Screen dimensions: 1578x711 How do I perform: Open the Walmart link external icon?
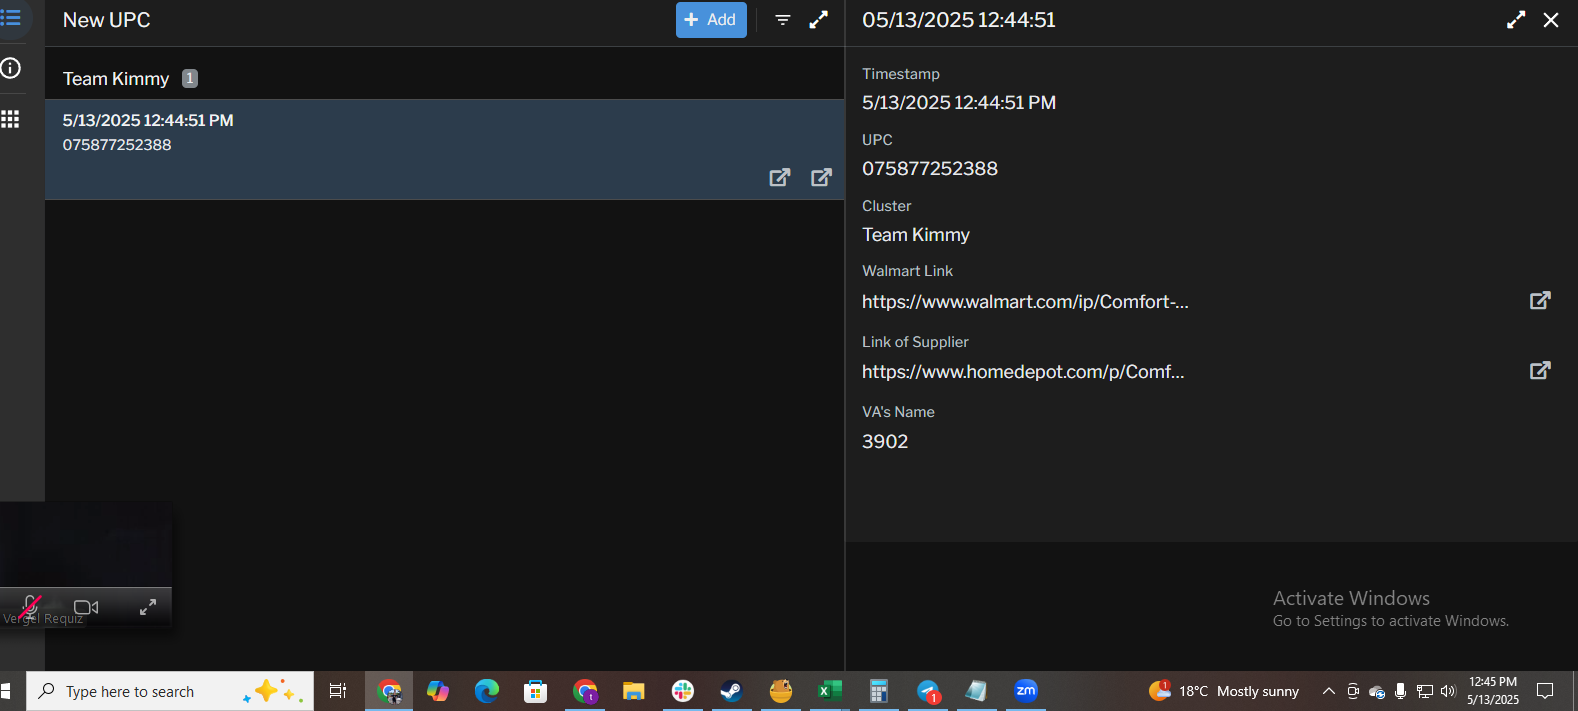(1540, 300)
